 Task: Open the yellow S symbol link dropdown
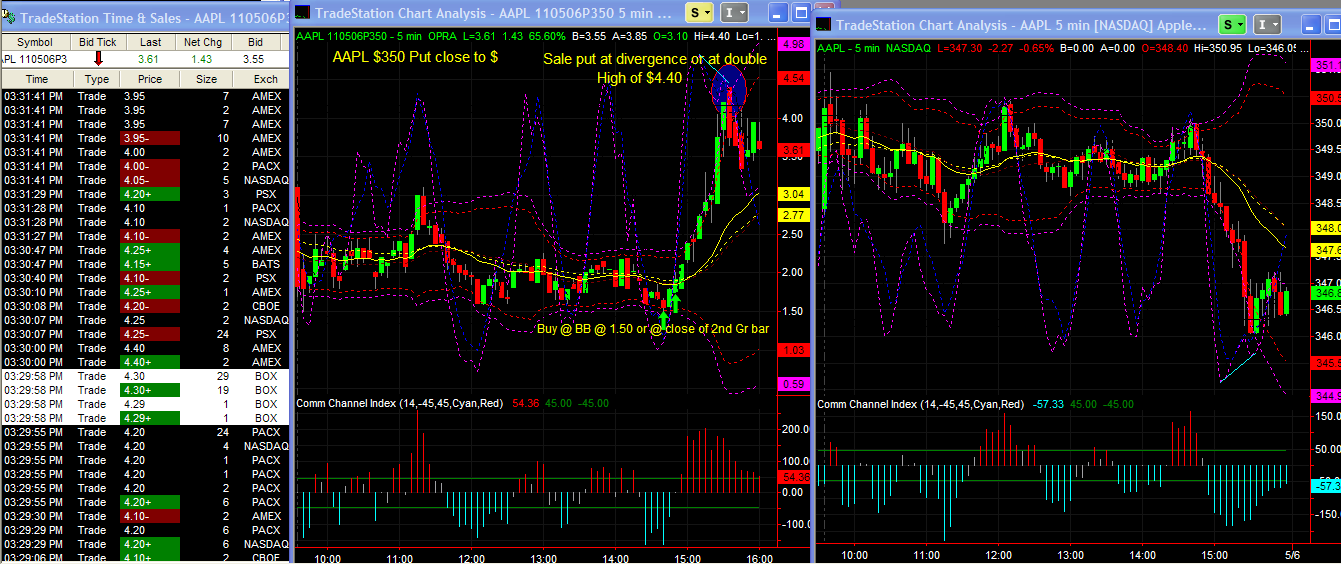tap(699, 12)
